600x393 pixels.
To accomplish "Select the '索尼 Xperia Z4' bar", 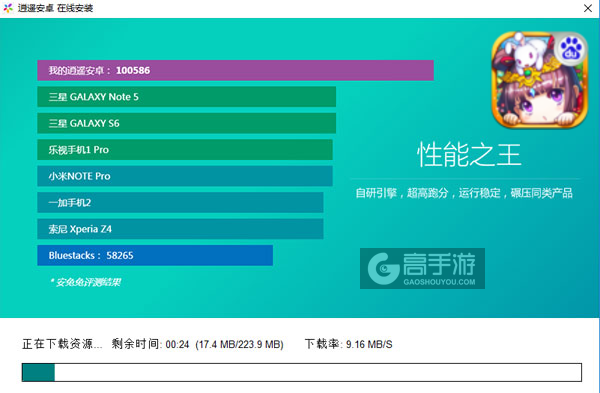I will pos(180,229).
